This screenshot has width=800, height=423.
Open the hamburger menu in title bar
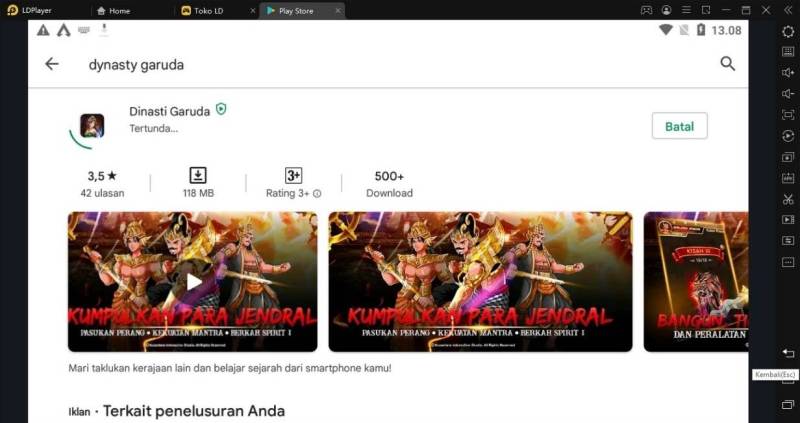coord(686,10)
